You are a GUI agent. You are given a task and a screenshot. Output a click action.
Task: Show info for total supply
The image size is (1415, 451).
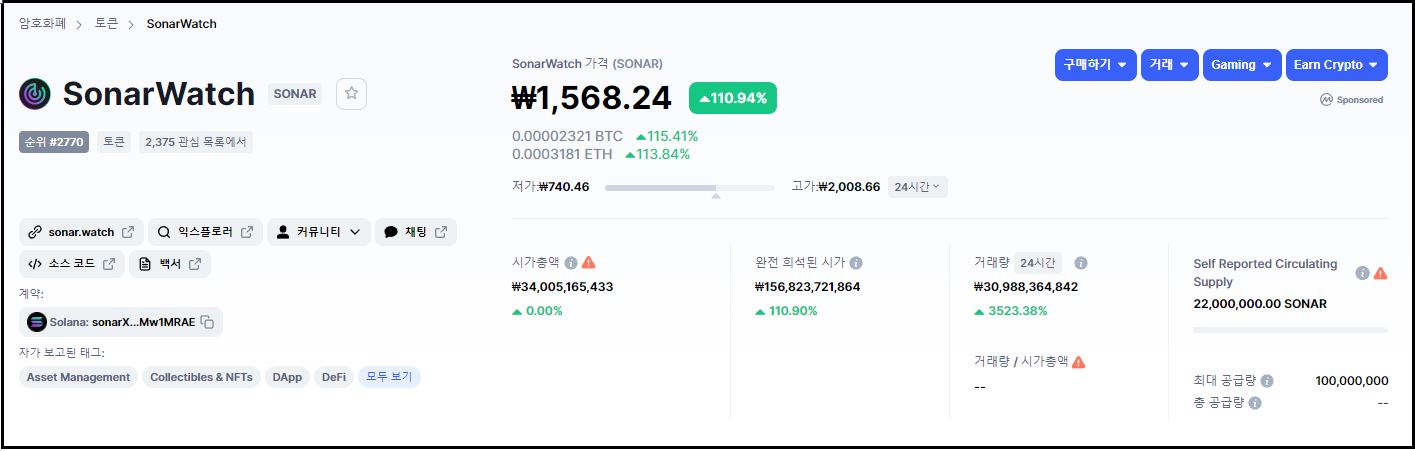1255,403
